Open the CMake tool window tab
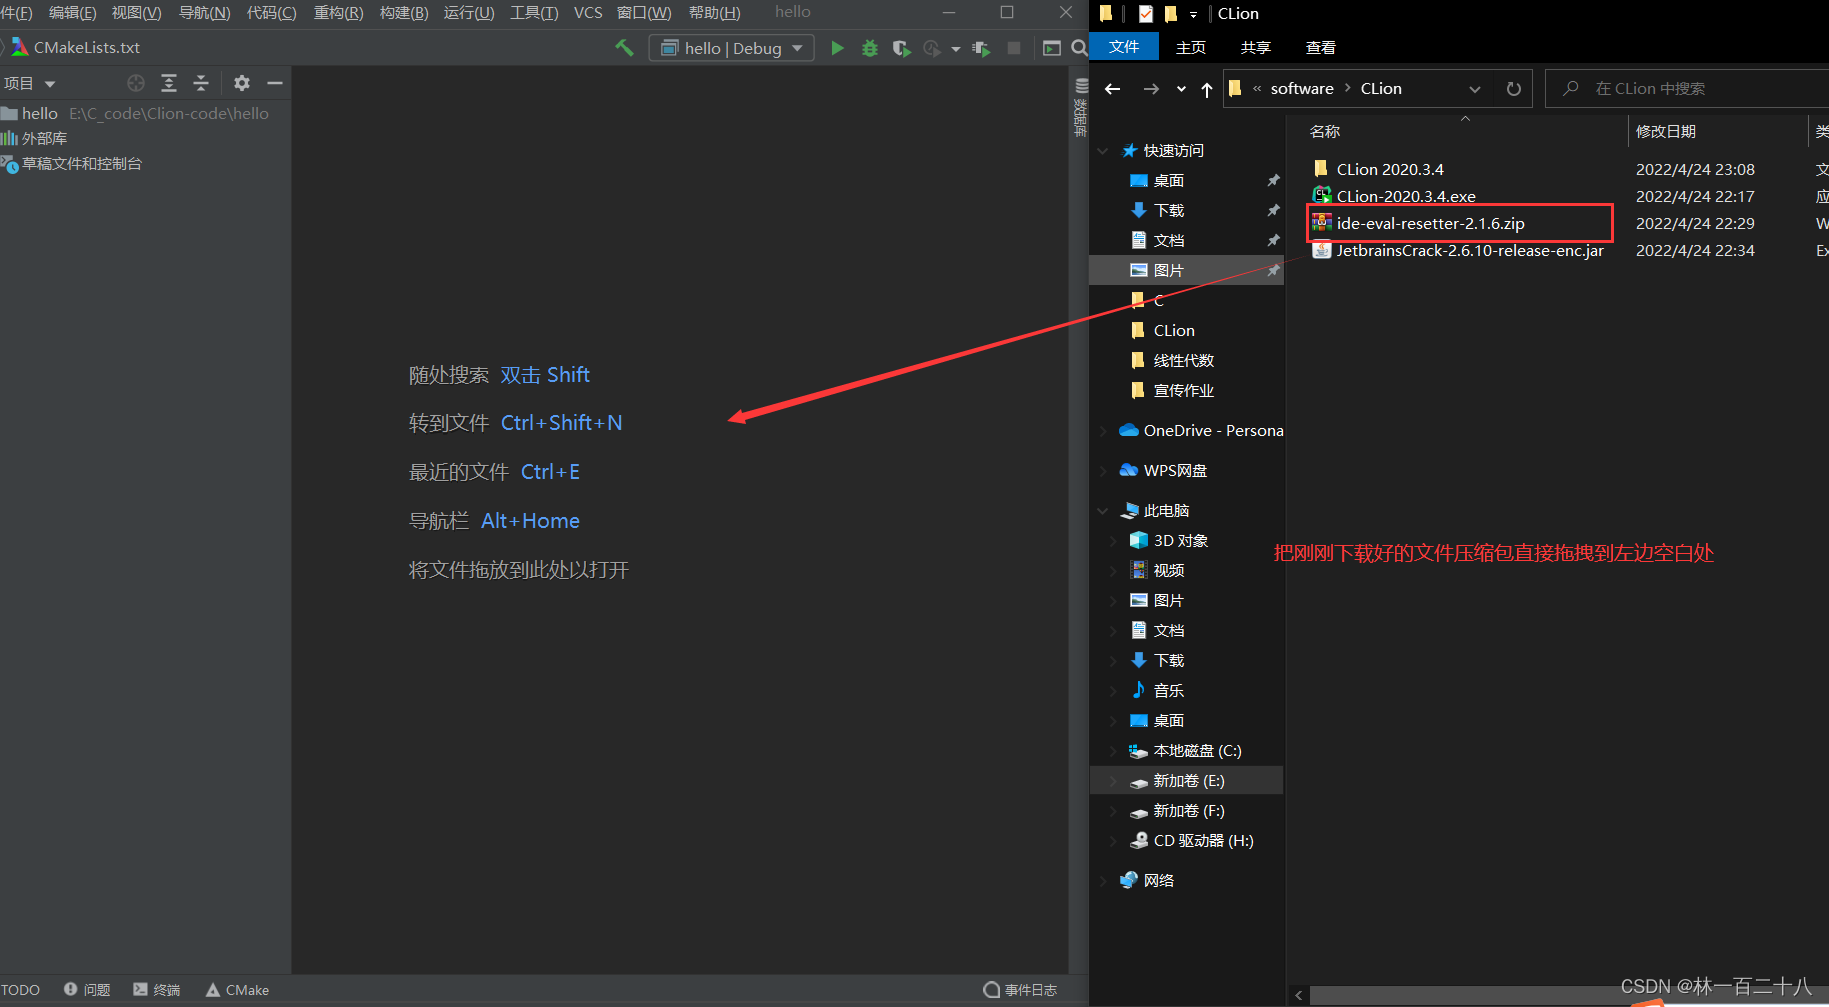 (x=238, y=989)
